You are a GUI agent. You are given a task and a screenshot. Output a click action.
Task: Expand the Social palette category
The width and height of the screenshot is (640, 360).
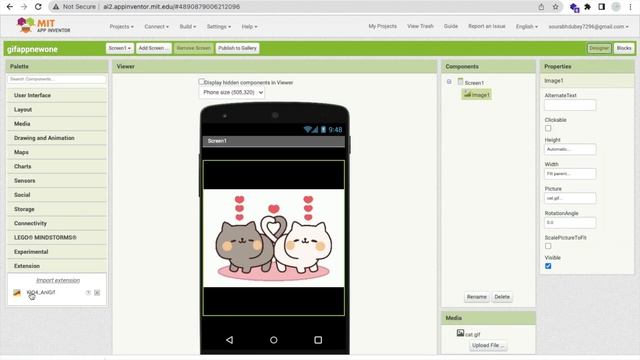57,195
